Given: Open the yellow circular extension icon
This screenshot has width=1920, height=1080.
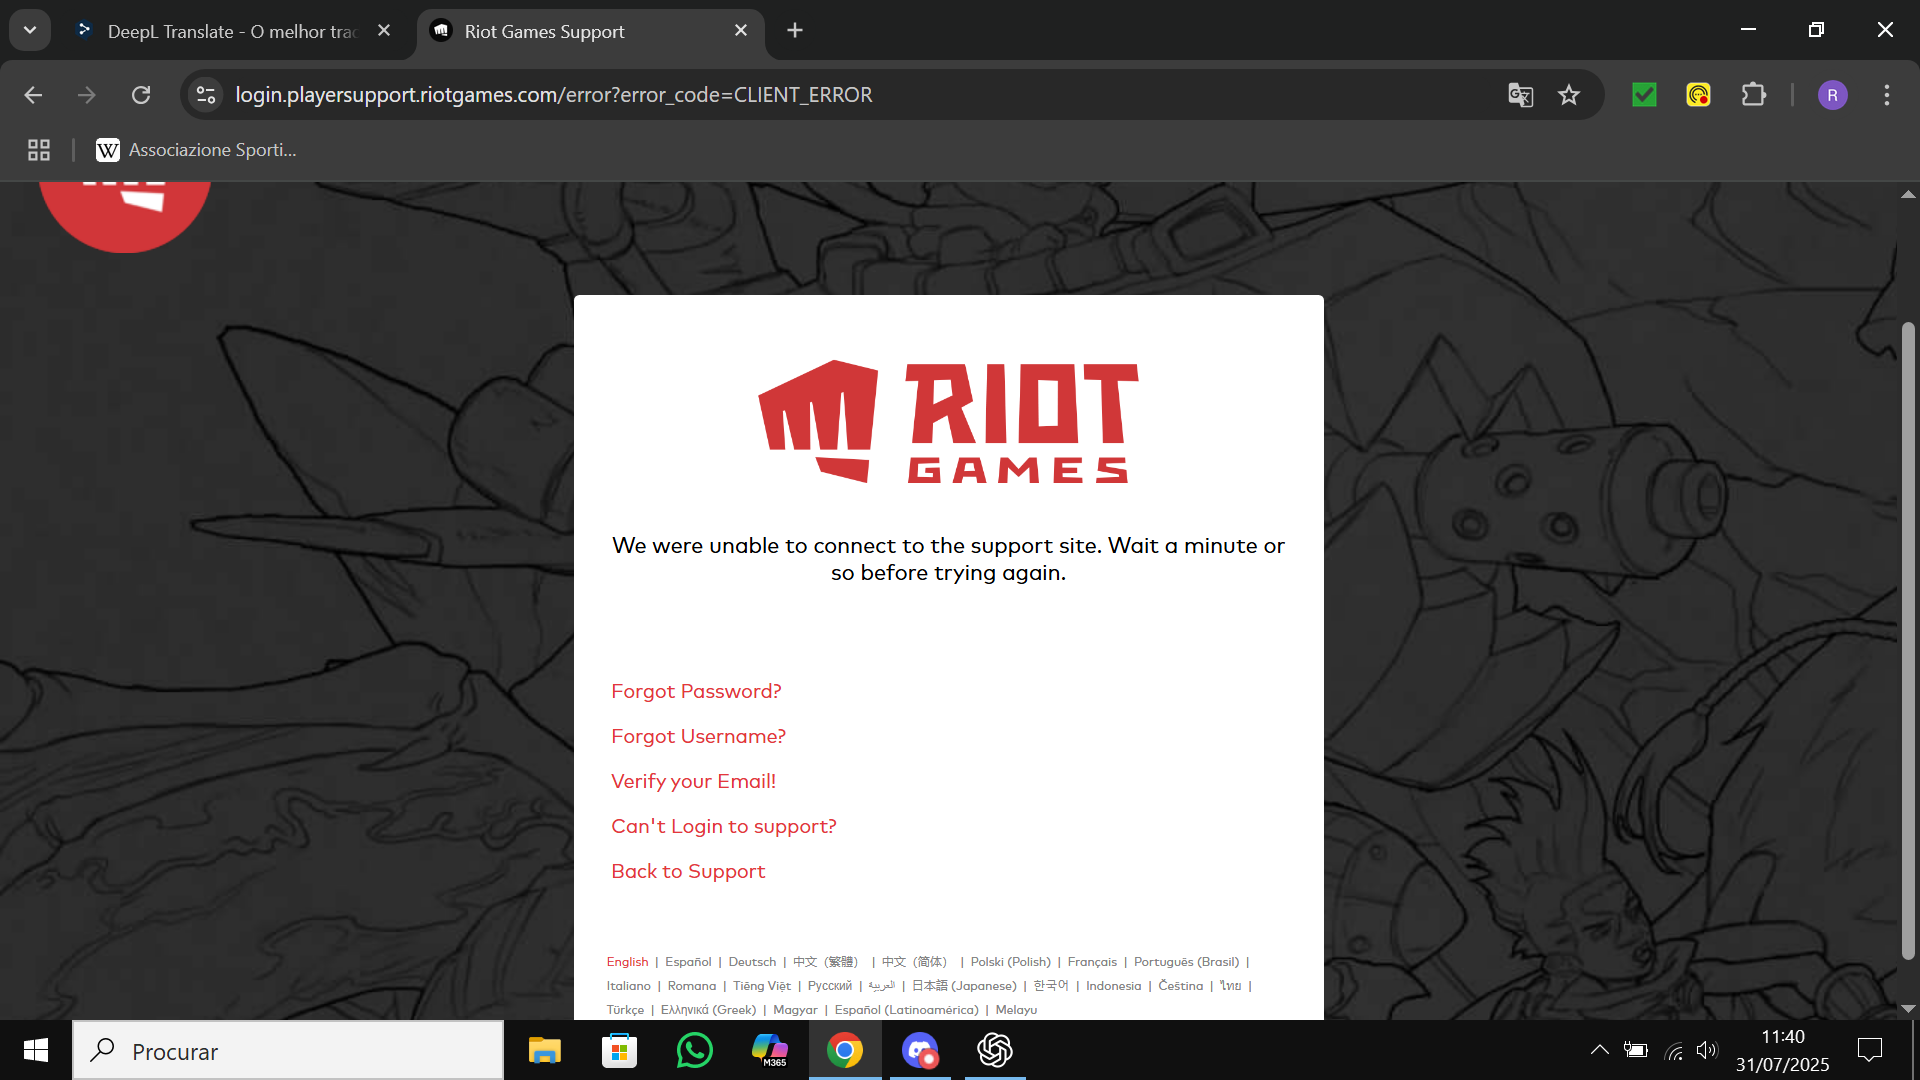Looking at the screenshot, I should pos(1698,95).
